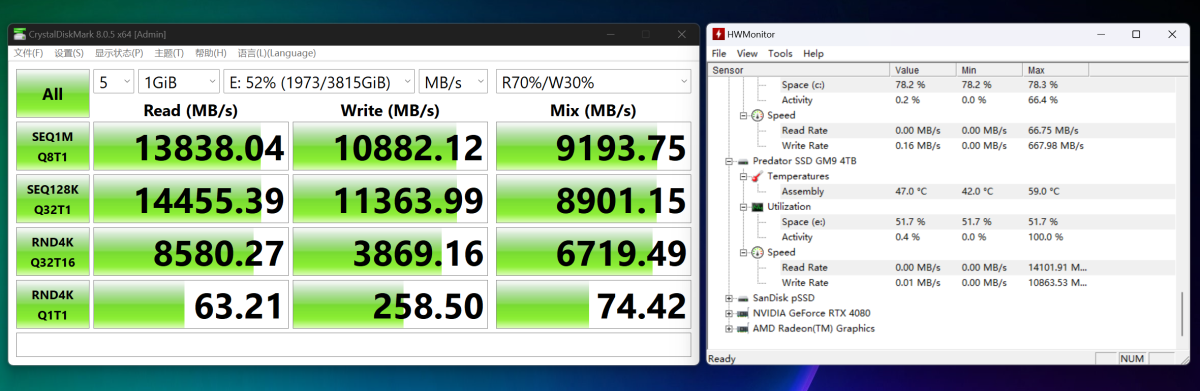The image size is (1200, 391).
Task: Click the Speed gauge icon under Predator SSD
Action: coord(757,253)
